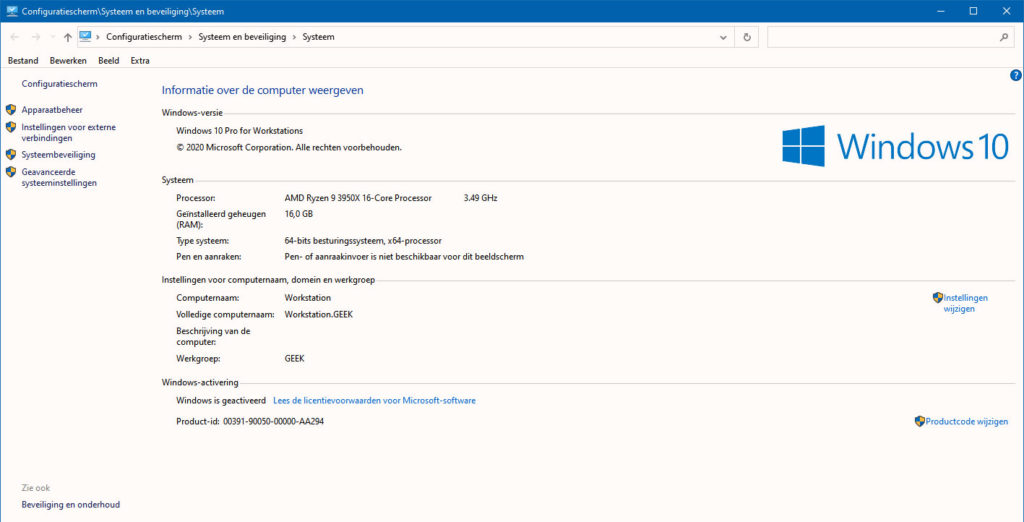Refresh the address bar view

click(x=747, y=37)
